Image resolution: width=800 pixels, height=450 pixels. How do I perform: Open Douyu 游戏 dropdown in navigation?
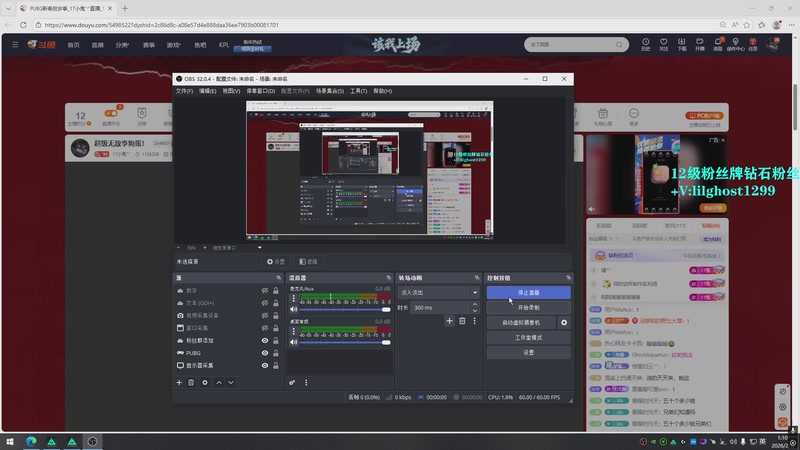click(x=173, y=45)
